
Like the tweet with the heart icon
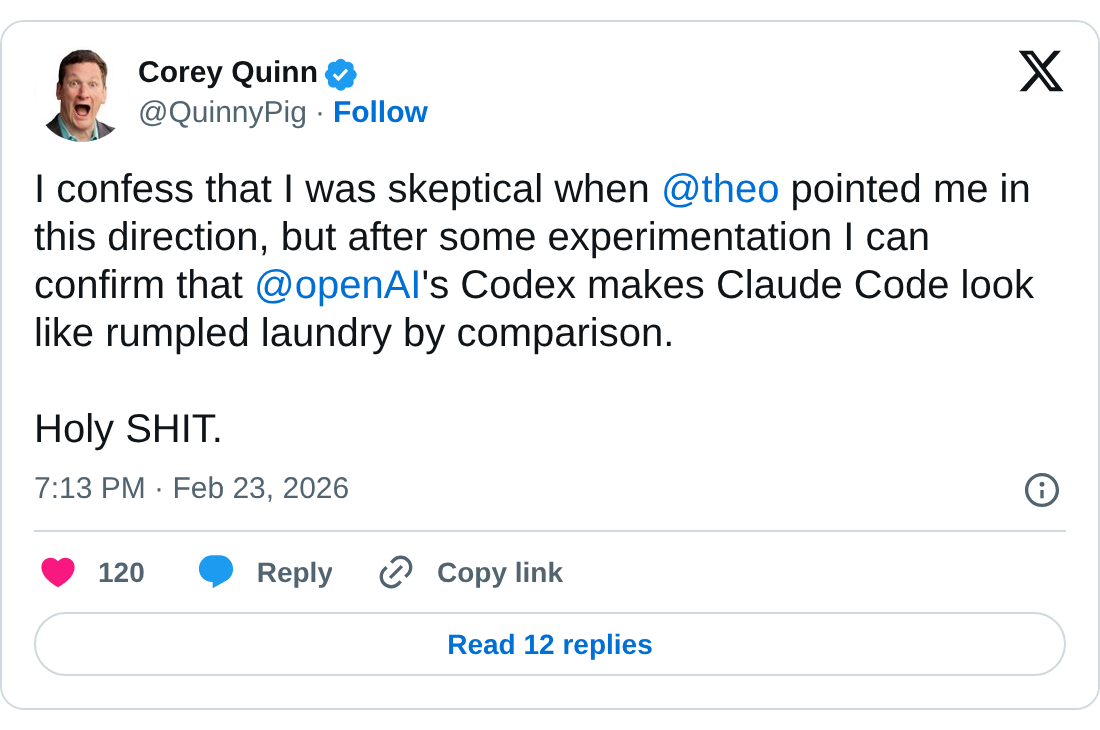click(x=58, y=573)
